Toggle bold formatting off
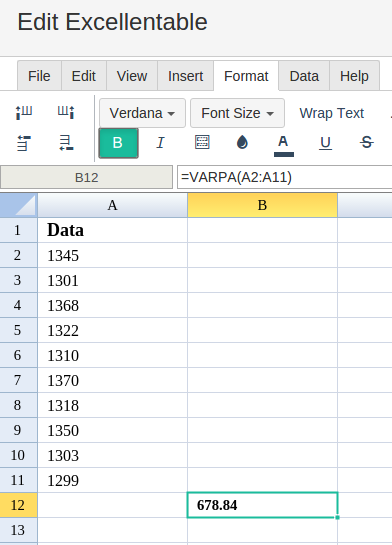The height and width of the screenshot is (545, 392). (119, 143)
